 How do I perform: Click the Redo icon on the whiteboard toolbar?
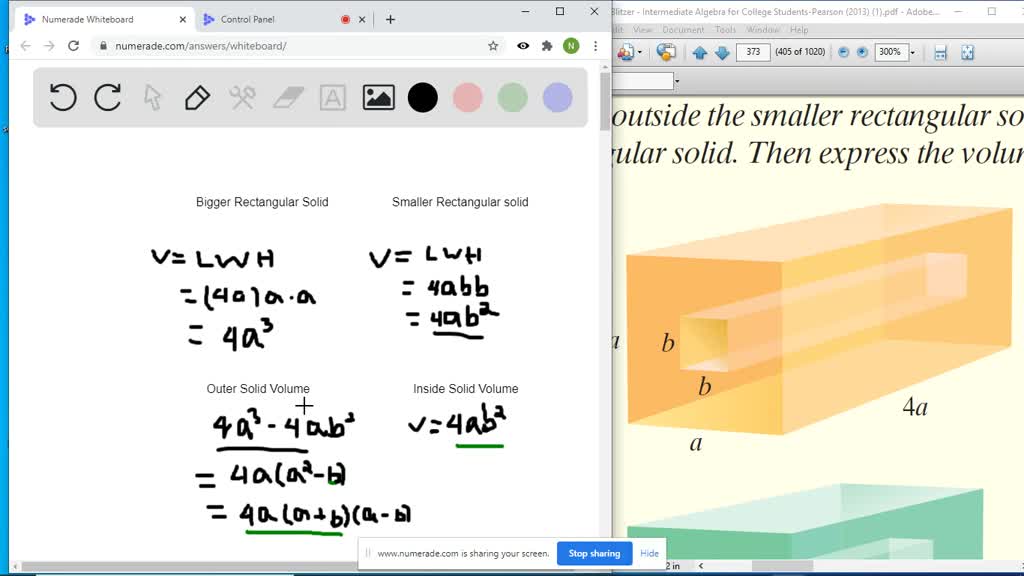point(107,97)
